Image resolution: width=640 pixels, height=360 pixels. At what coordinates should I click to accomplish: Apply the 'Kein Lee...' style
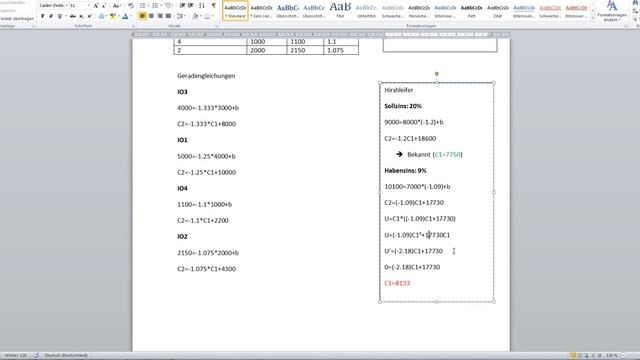point(261,10)
